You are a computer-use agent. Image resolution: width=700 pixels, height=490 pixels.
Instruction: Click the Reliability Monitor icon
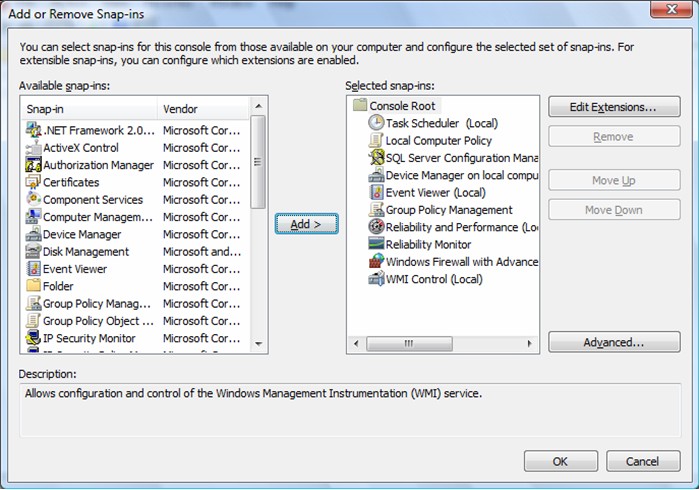[x=376, y=244]
